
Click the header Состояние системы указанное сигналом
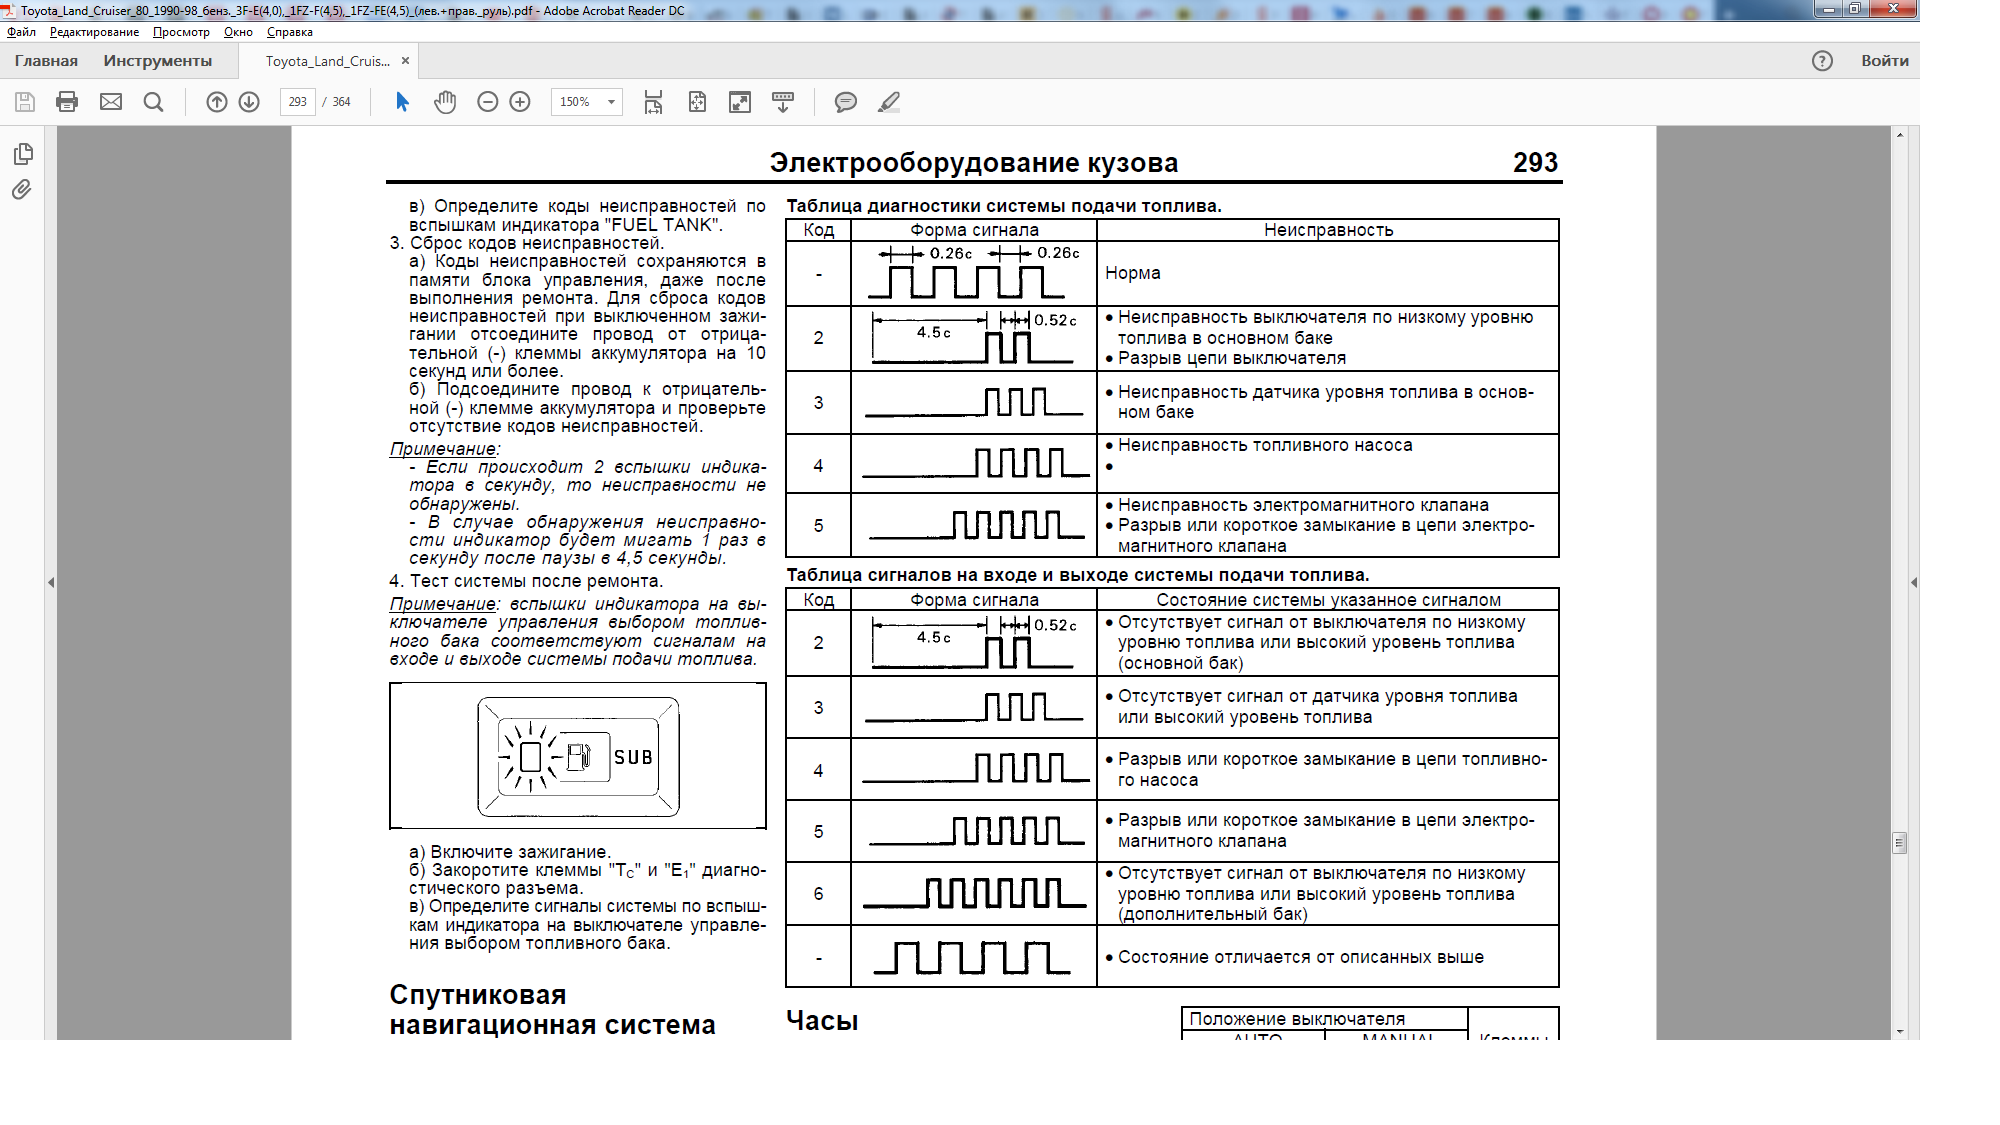[1328, 600]
